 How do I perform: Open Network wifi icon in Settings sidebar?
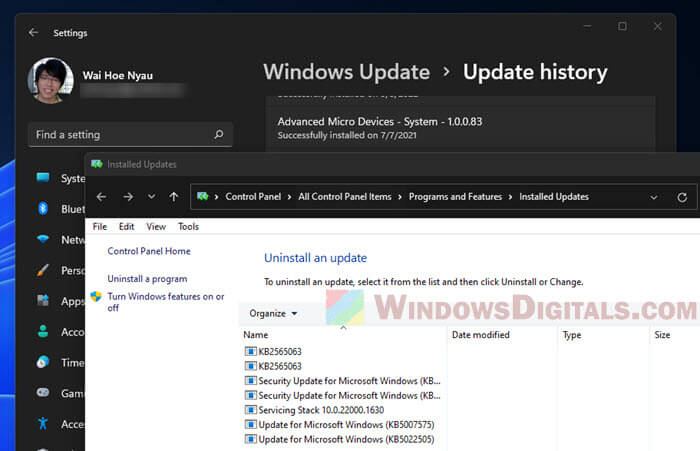(x=43, y=239)
